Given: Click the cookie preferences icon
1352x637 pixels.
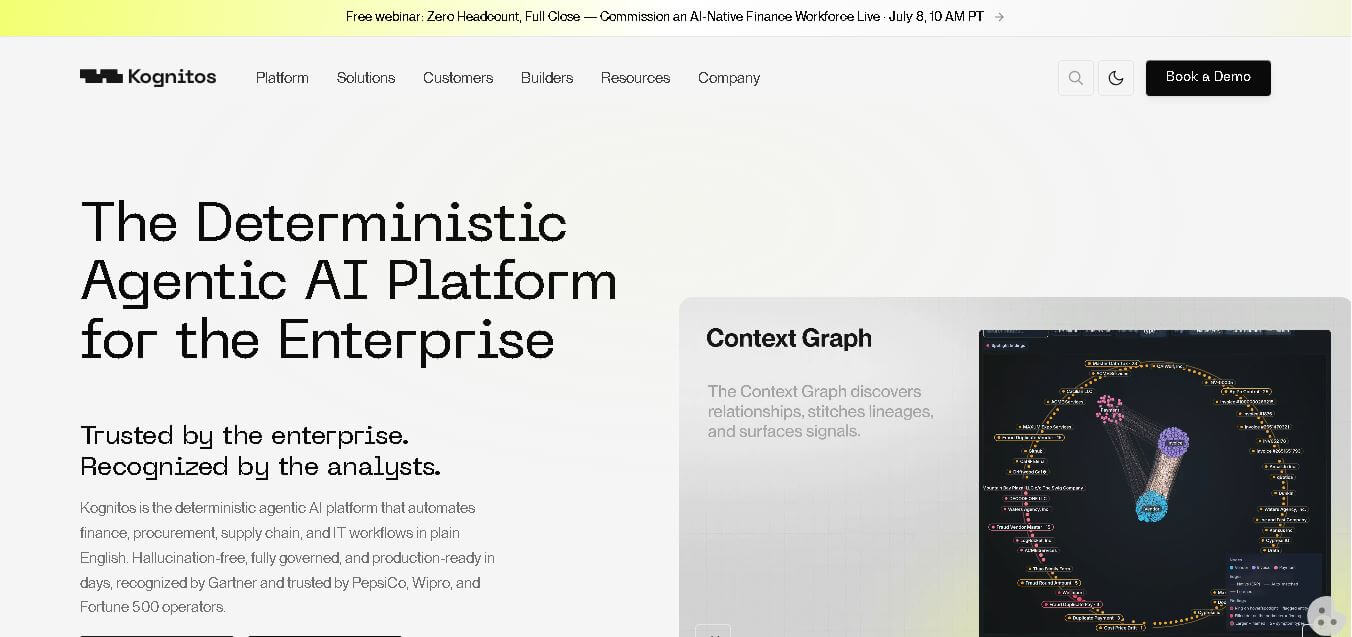Looking at the screenshot, I should (x=1327, y=616).
